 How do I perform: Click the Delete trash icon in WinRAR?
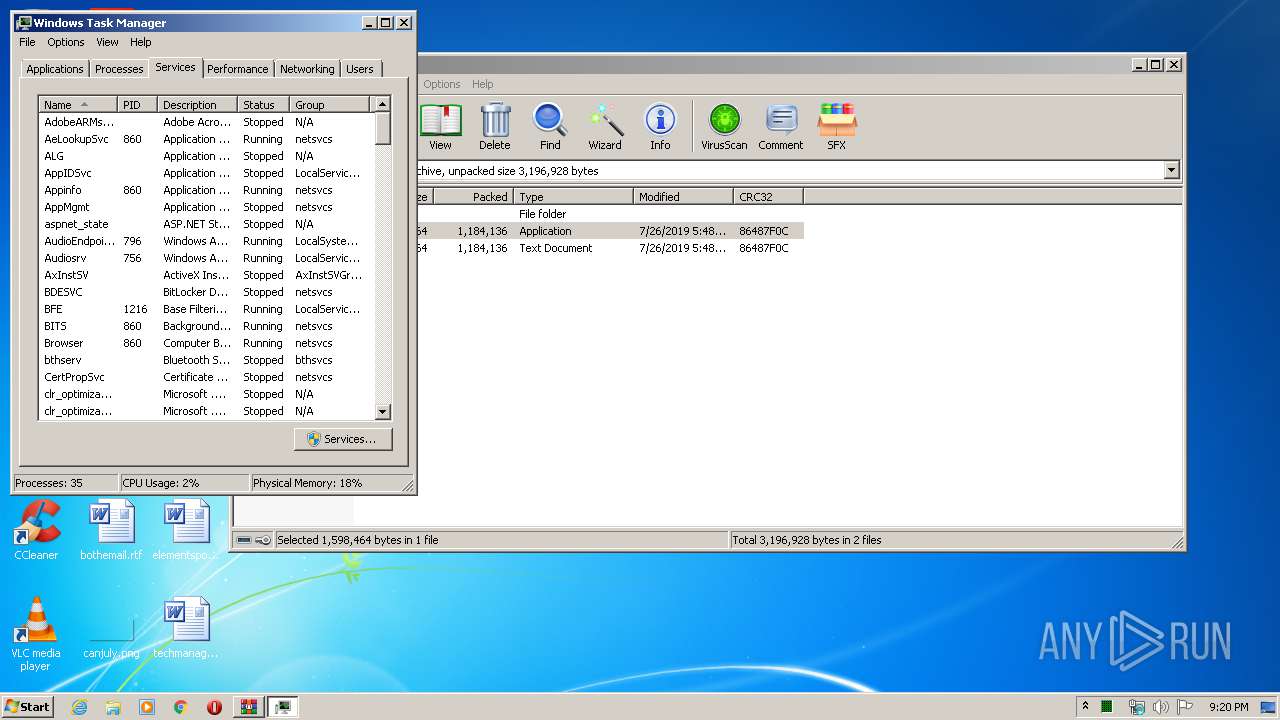click(x=494, y=127)
